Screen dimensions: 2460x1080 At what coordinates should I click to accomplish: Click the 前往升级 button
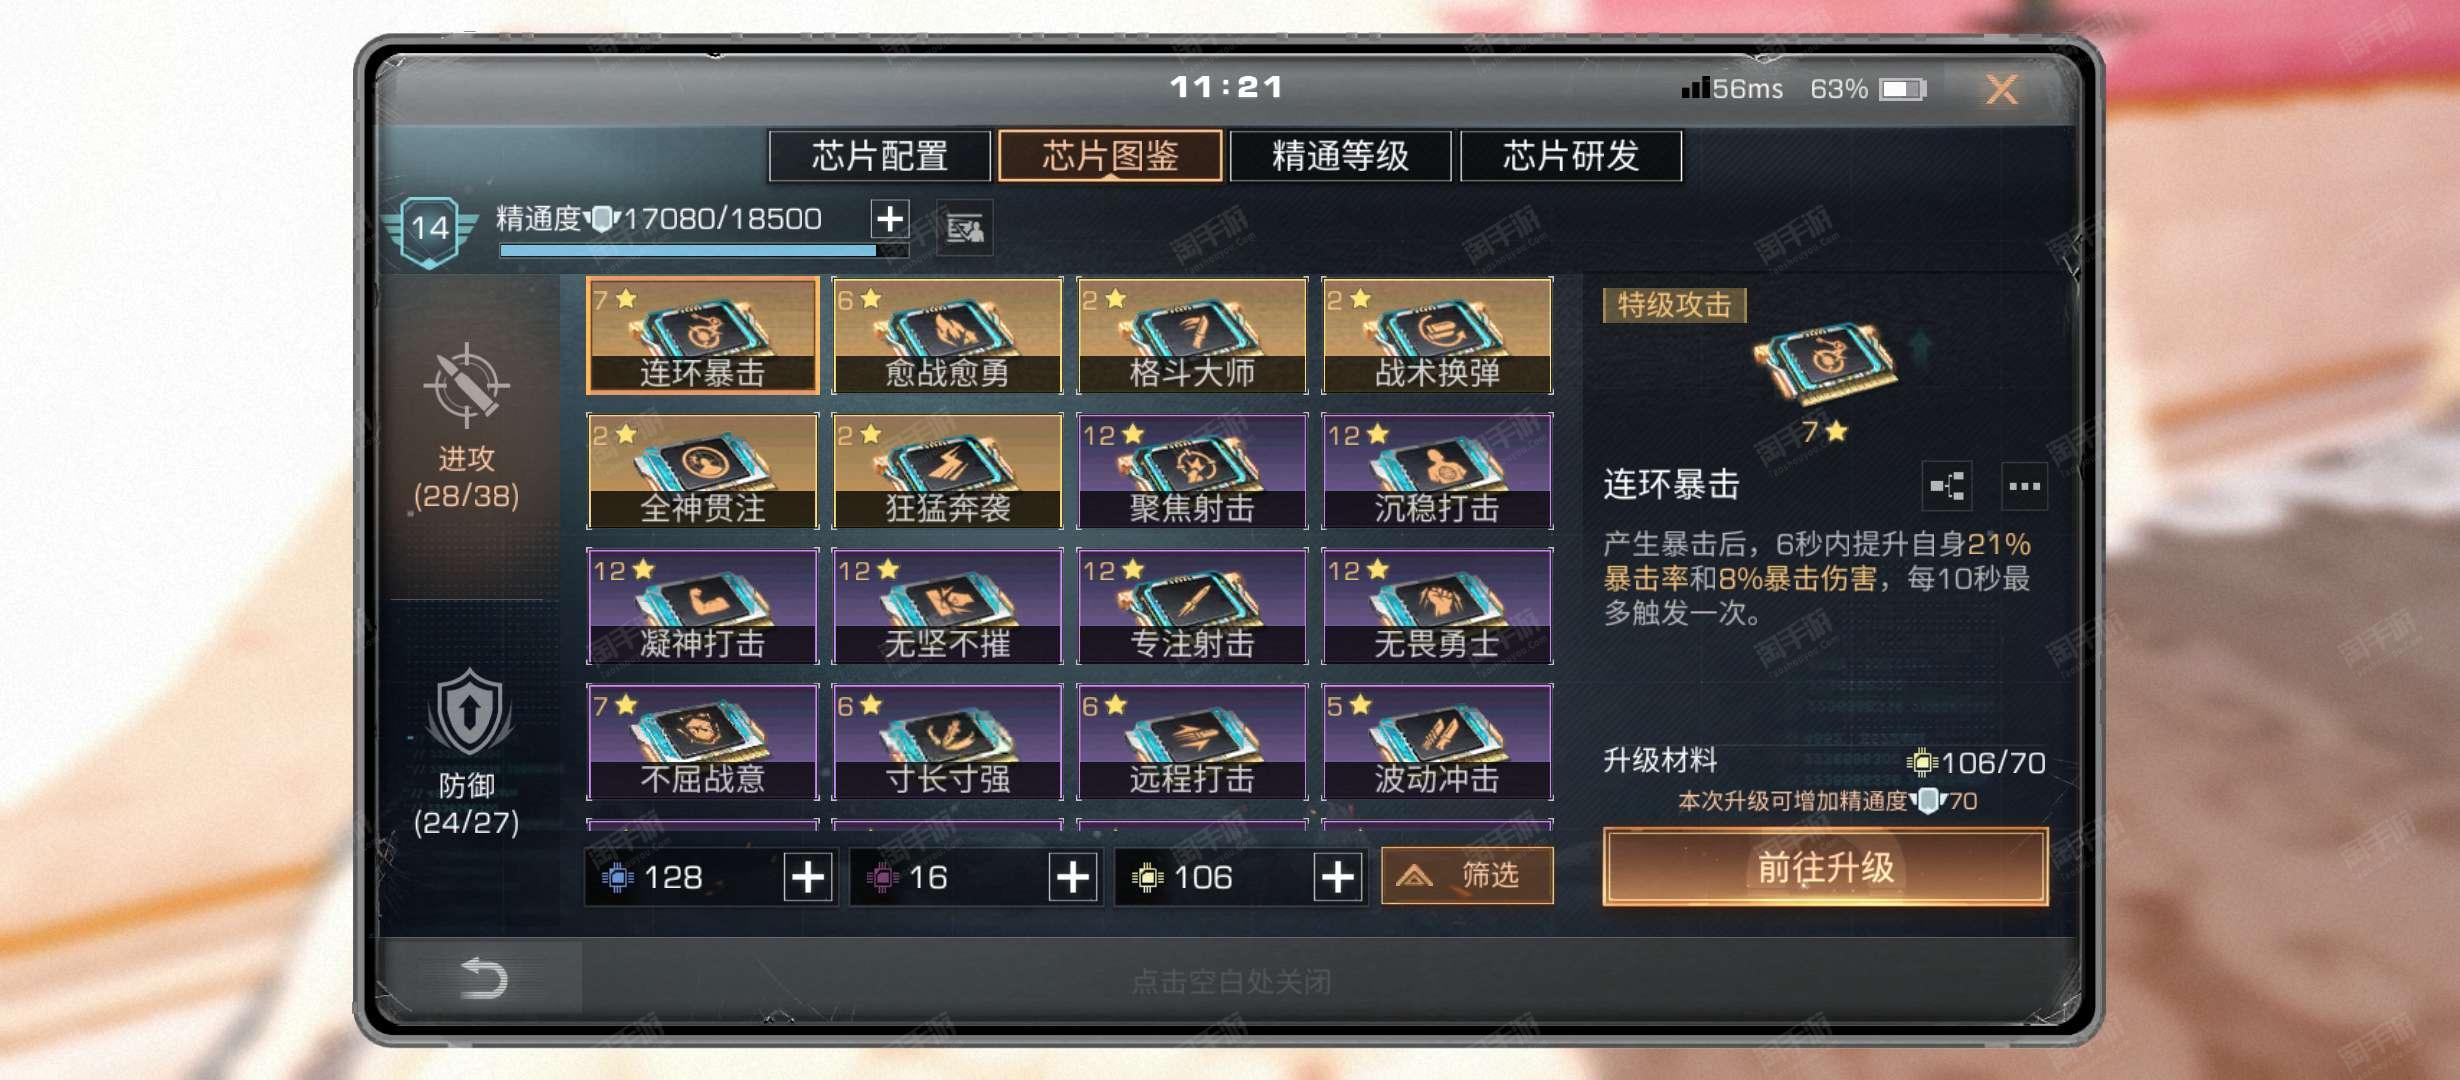(x=1825, y=867)
